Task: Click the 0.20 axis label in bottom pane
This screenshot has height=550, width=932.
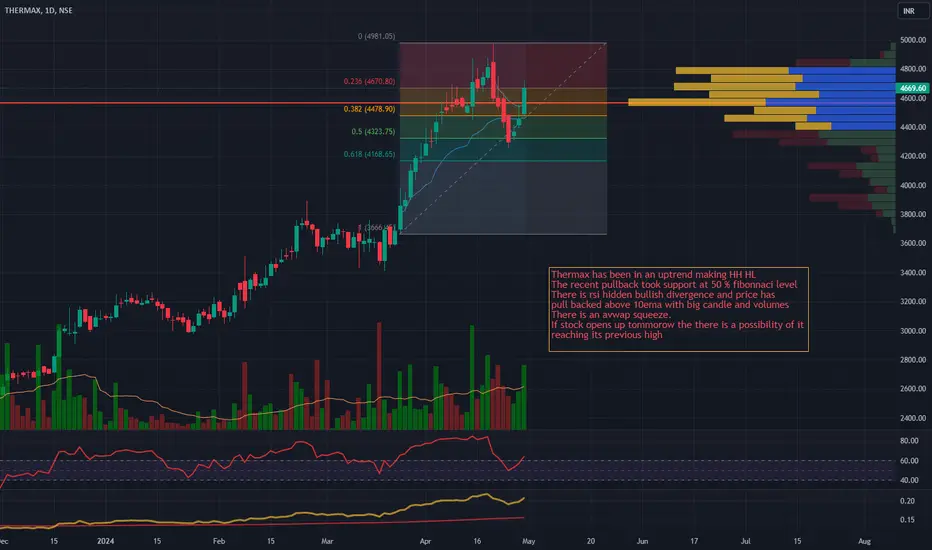Action: pyautogui.click(x=907, y=501)
